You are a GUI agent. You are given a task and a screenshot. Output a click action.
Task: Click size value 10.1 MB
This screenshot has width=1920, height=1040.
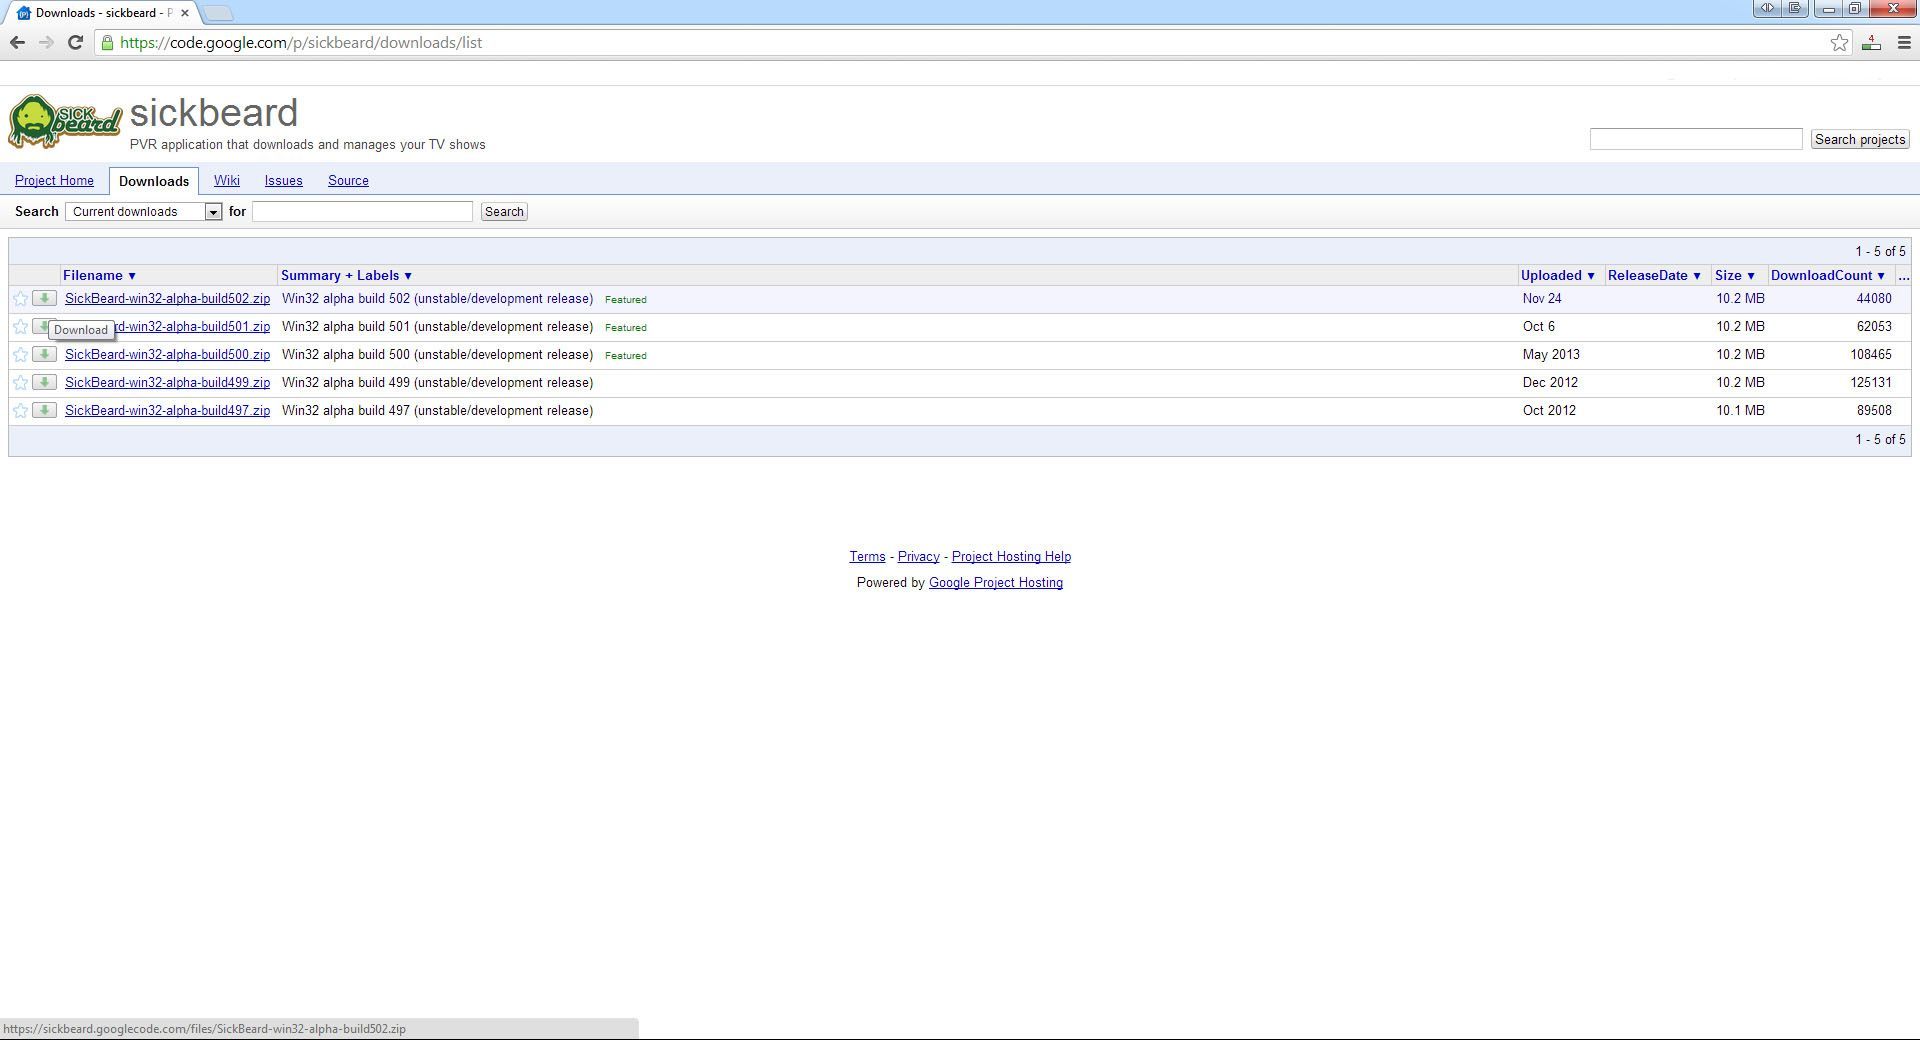(1740, 411)
